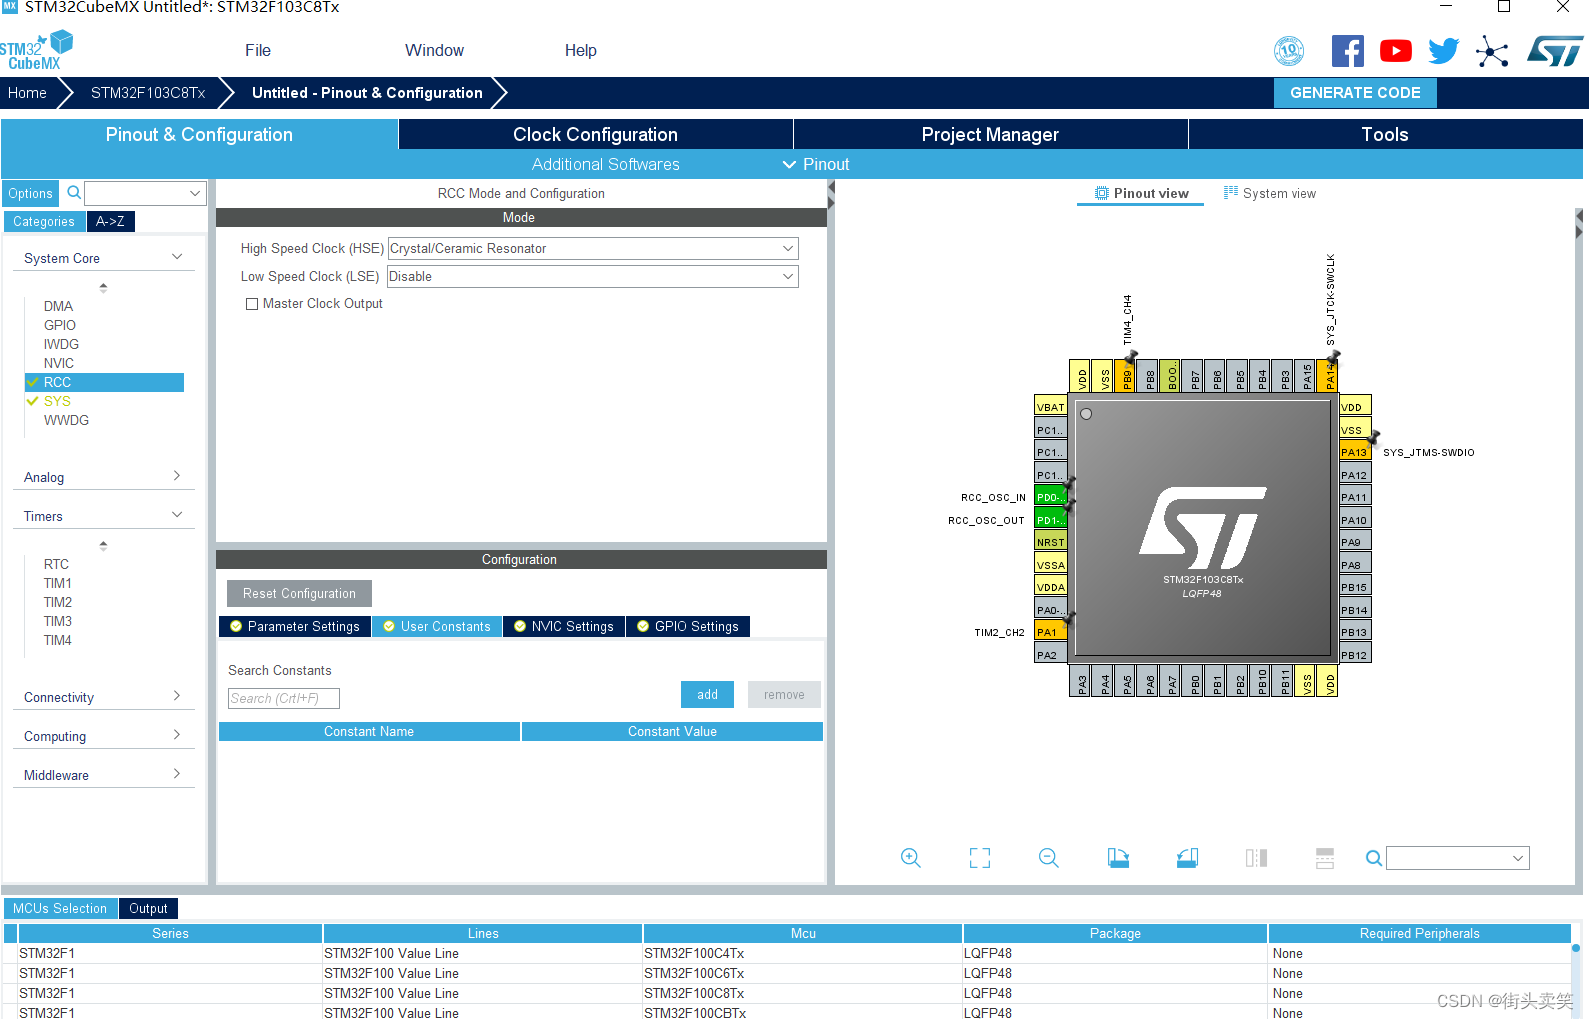Click the category search magnifier icon
The height and width of the screenshot is (1019, 1589).
[74, 193]
